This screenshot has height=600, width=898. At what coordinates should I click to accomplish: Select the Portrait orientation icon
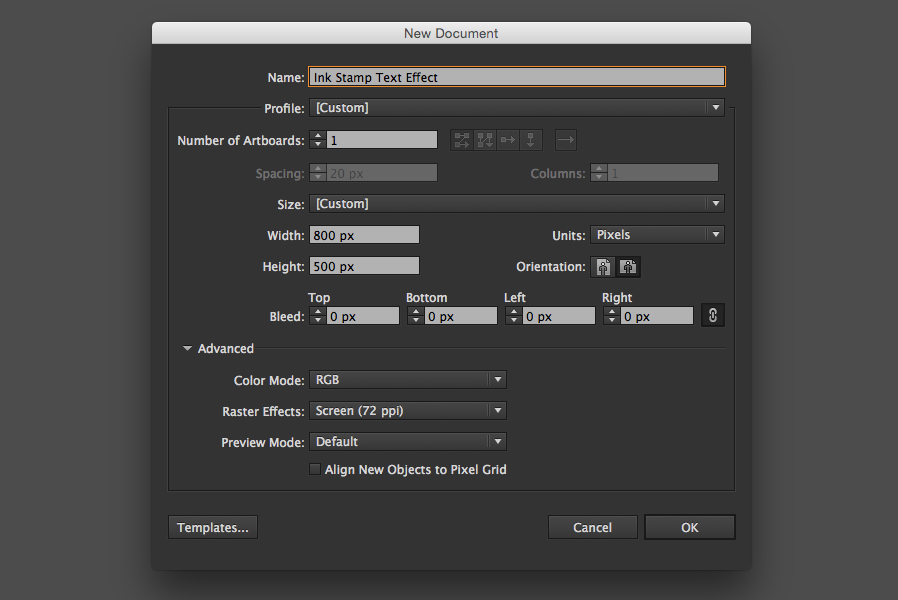pos(602,267)
